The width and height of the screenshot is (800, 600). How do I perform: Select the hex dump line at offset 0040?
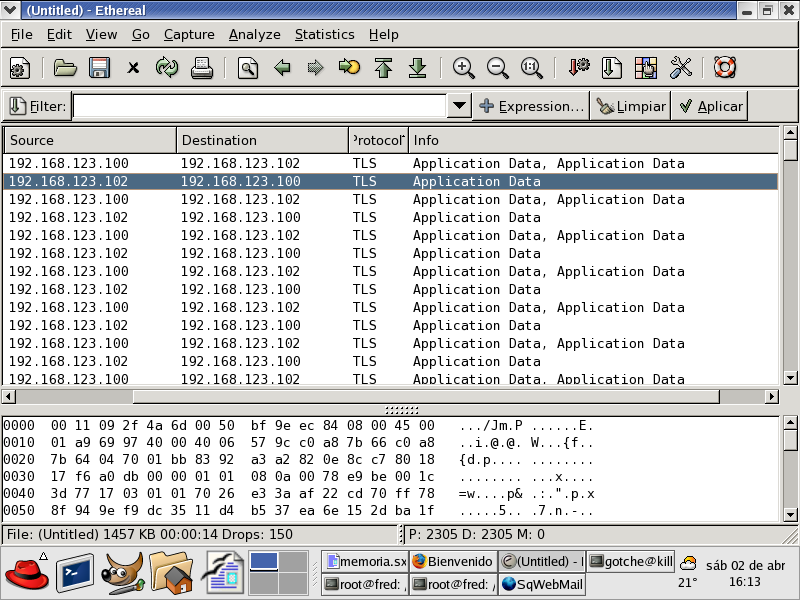299,493
